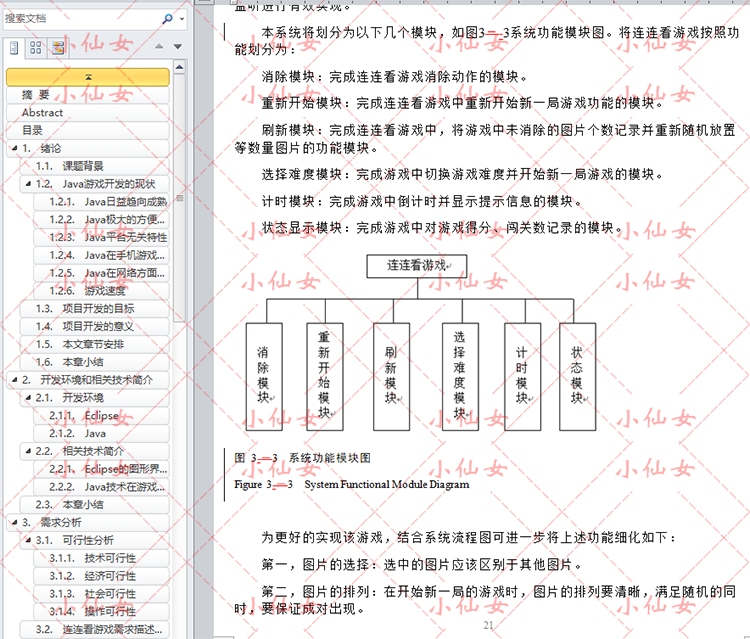
Task: Select heading 3.1.4 操作可行性
Action: pos(101,611)
